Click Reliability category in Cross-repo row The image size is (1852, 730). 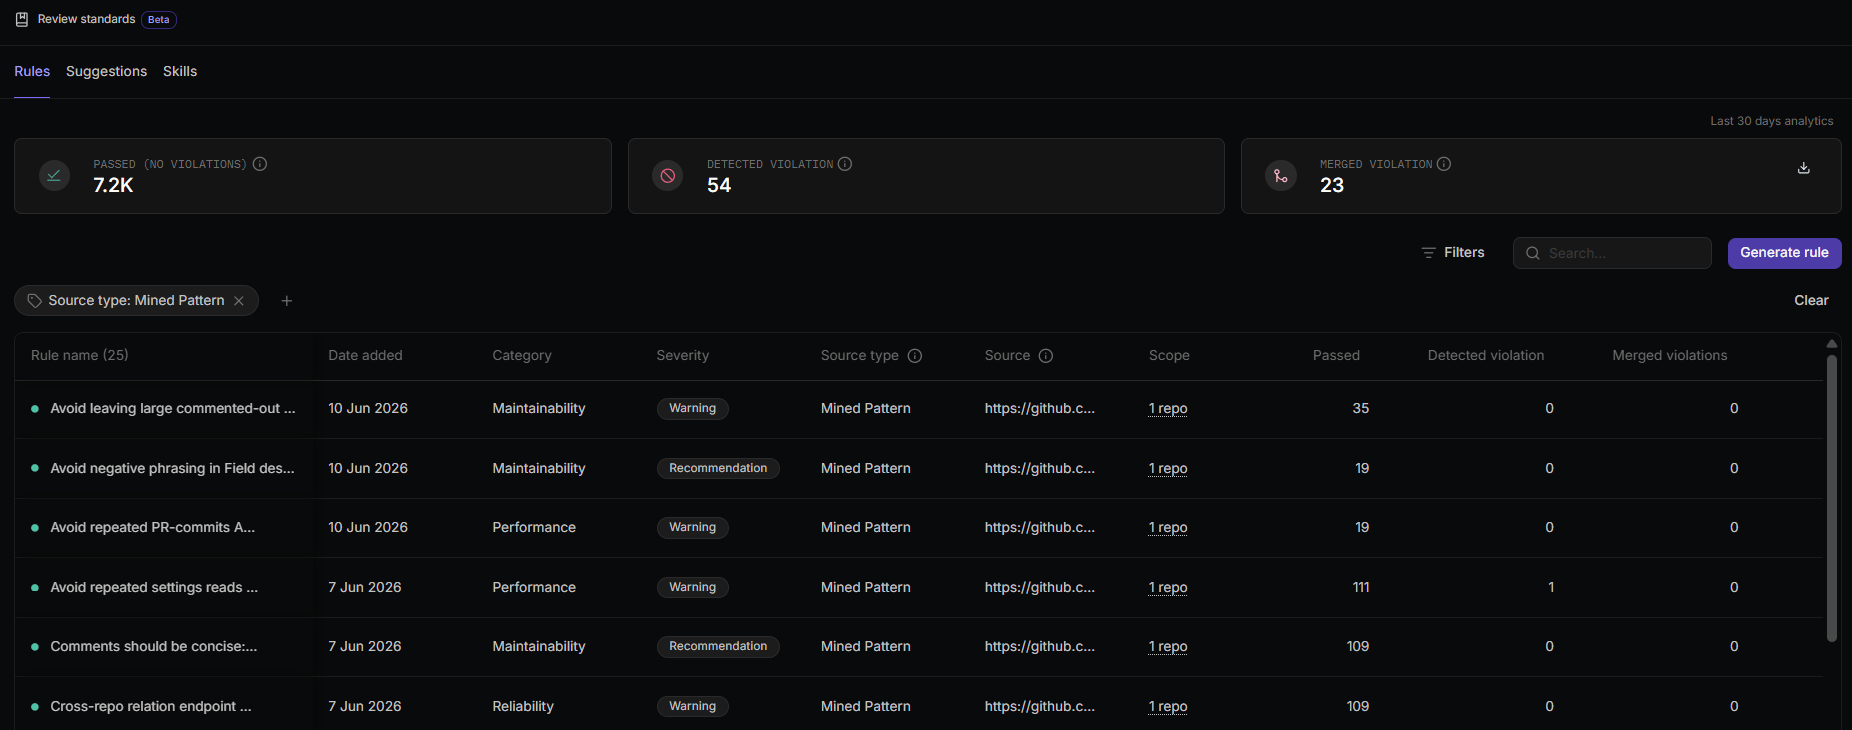point(523,706)
